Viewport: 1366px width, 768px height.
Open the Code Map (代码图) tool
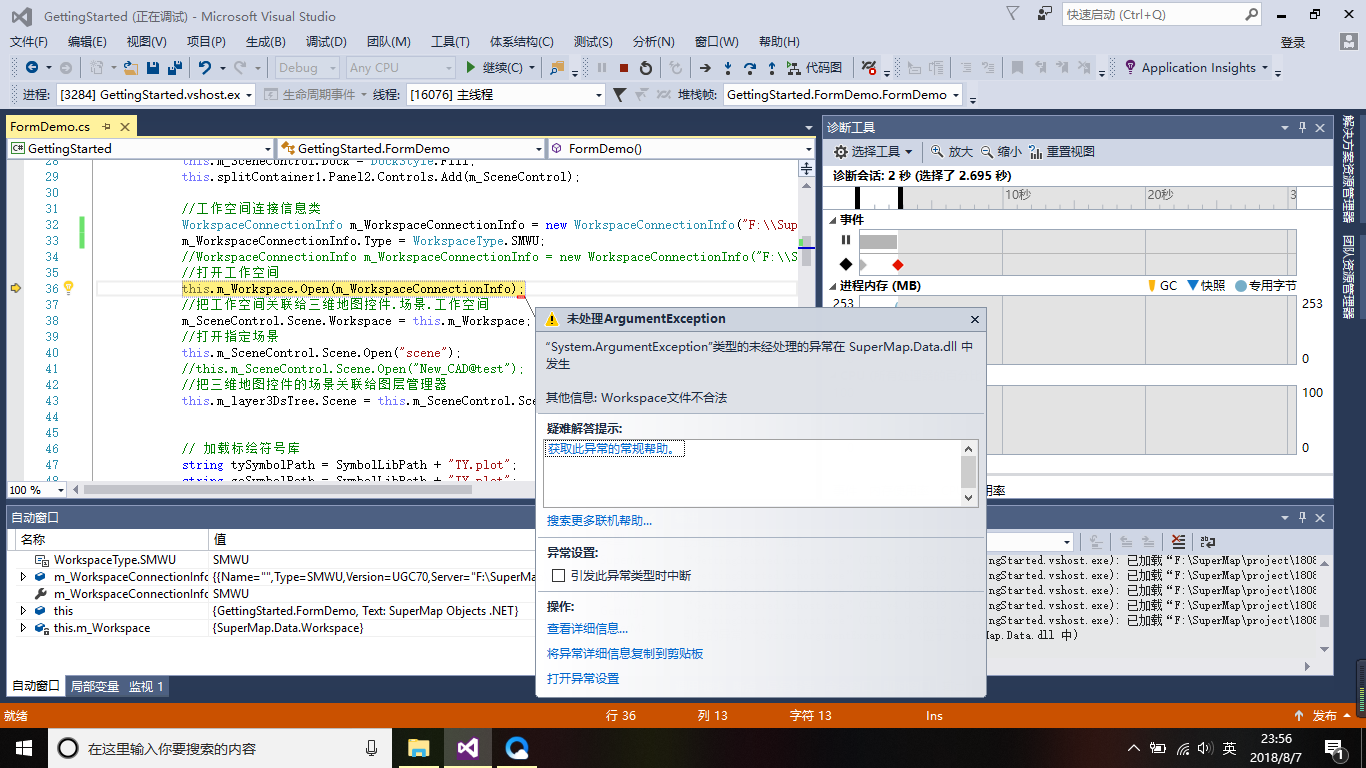(815, 68)
